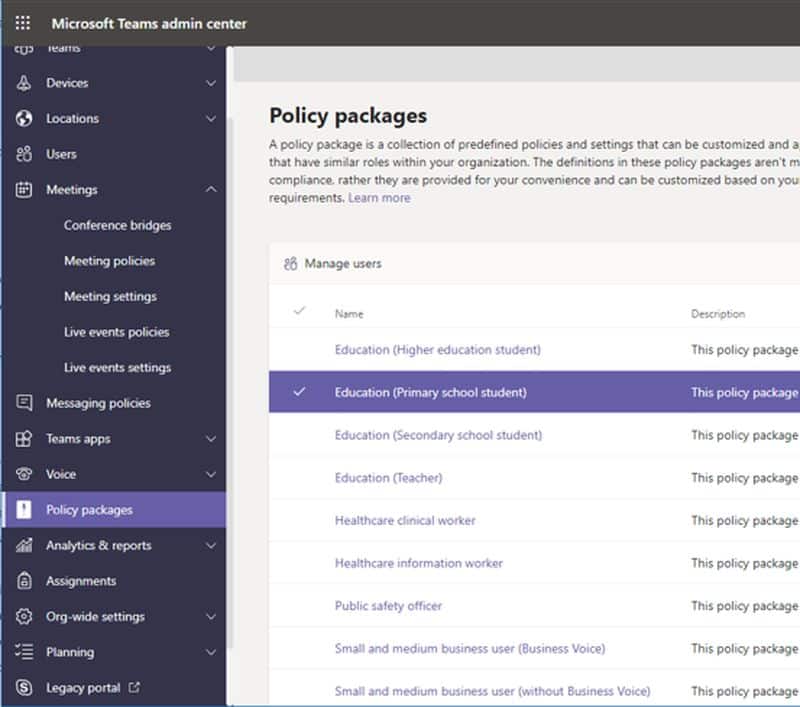This screenshot has width=800, height=707.
Task: Open Small and medium business user (Business Voice)
Action: (x=470, y=648)
